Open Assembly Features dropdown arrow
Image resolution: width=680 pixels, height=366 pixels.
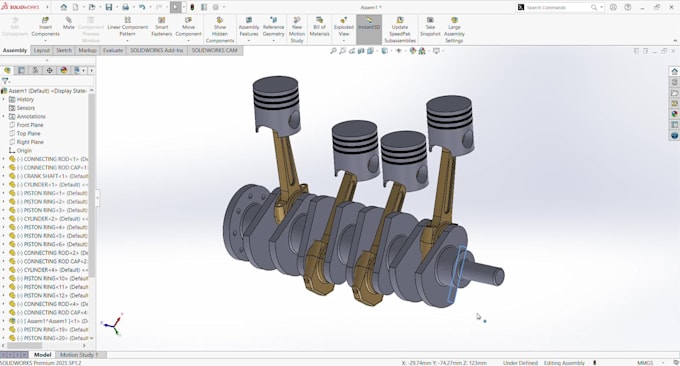pyautogui.click(x=249, y=40)
